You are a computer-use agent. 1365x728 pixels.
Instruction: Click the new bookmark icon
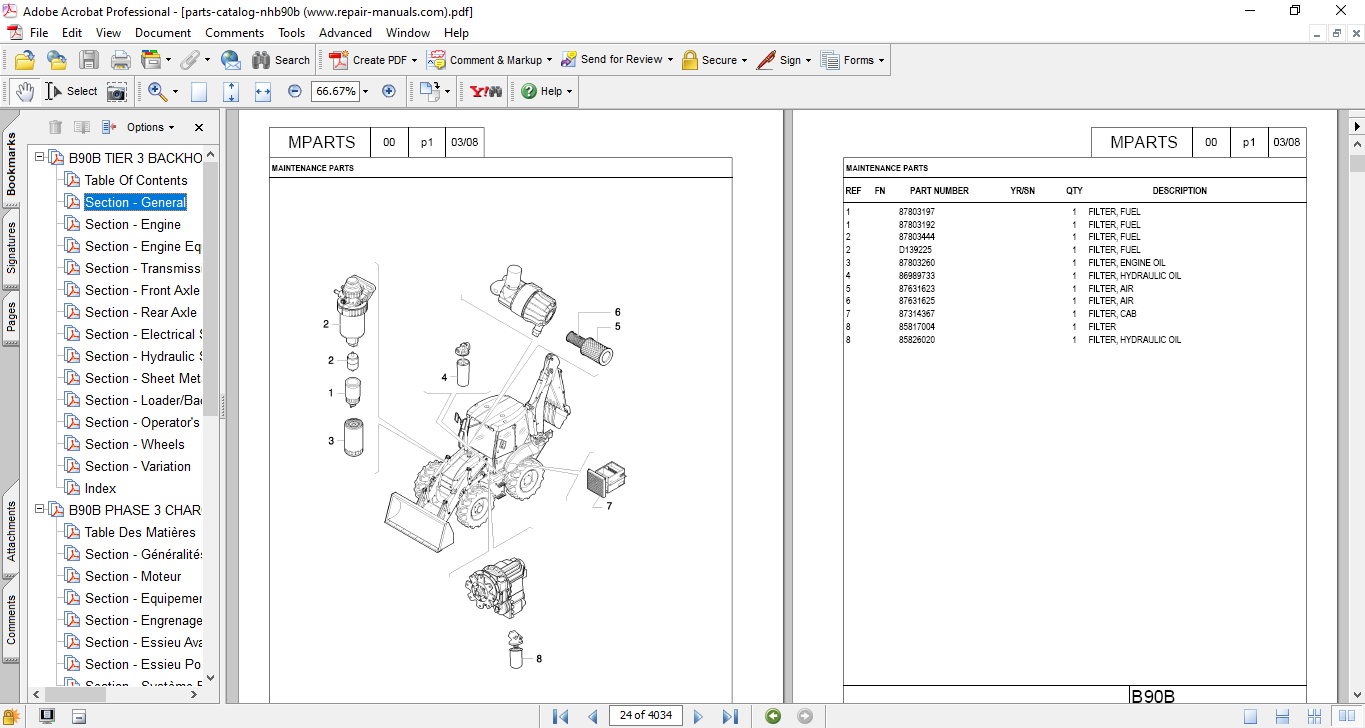pos(82,127)
